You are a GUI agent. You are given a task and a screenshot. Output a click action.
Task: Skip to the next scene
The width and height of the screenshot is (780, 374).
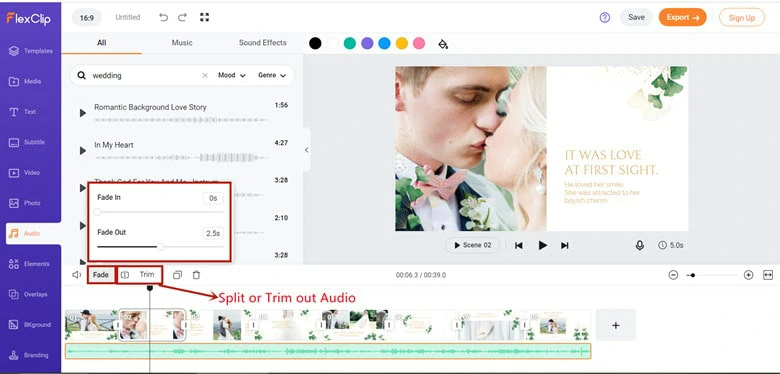565,245
